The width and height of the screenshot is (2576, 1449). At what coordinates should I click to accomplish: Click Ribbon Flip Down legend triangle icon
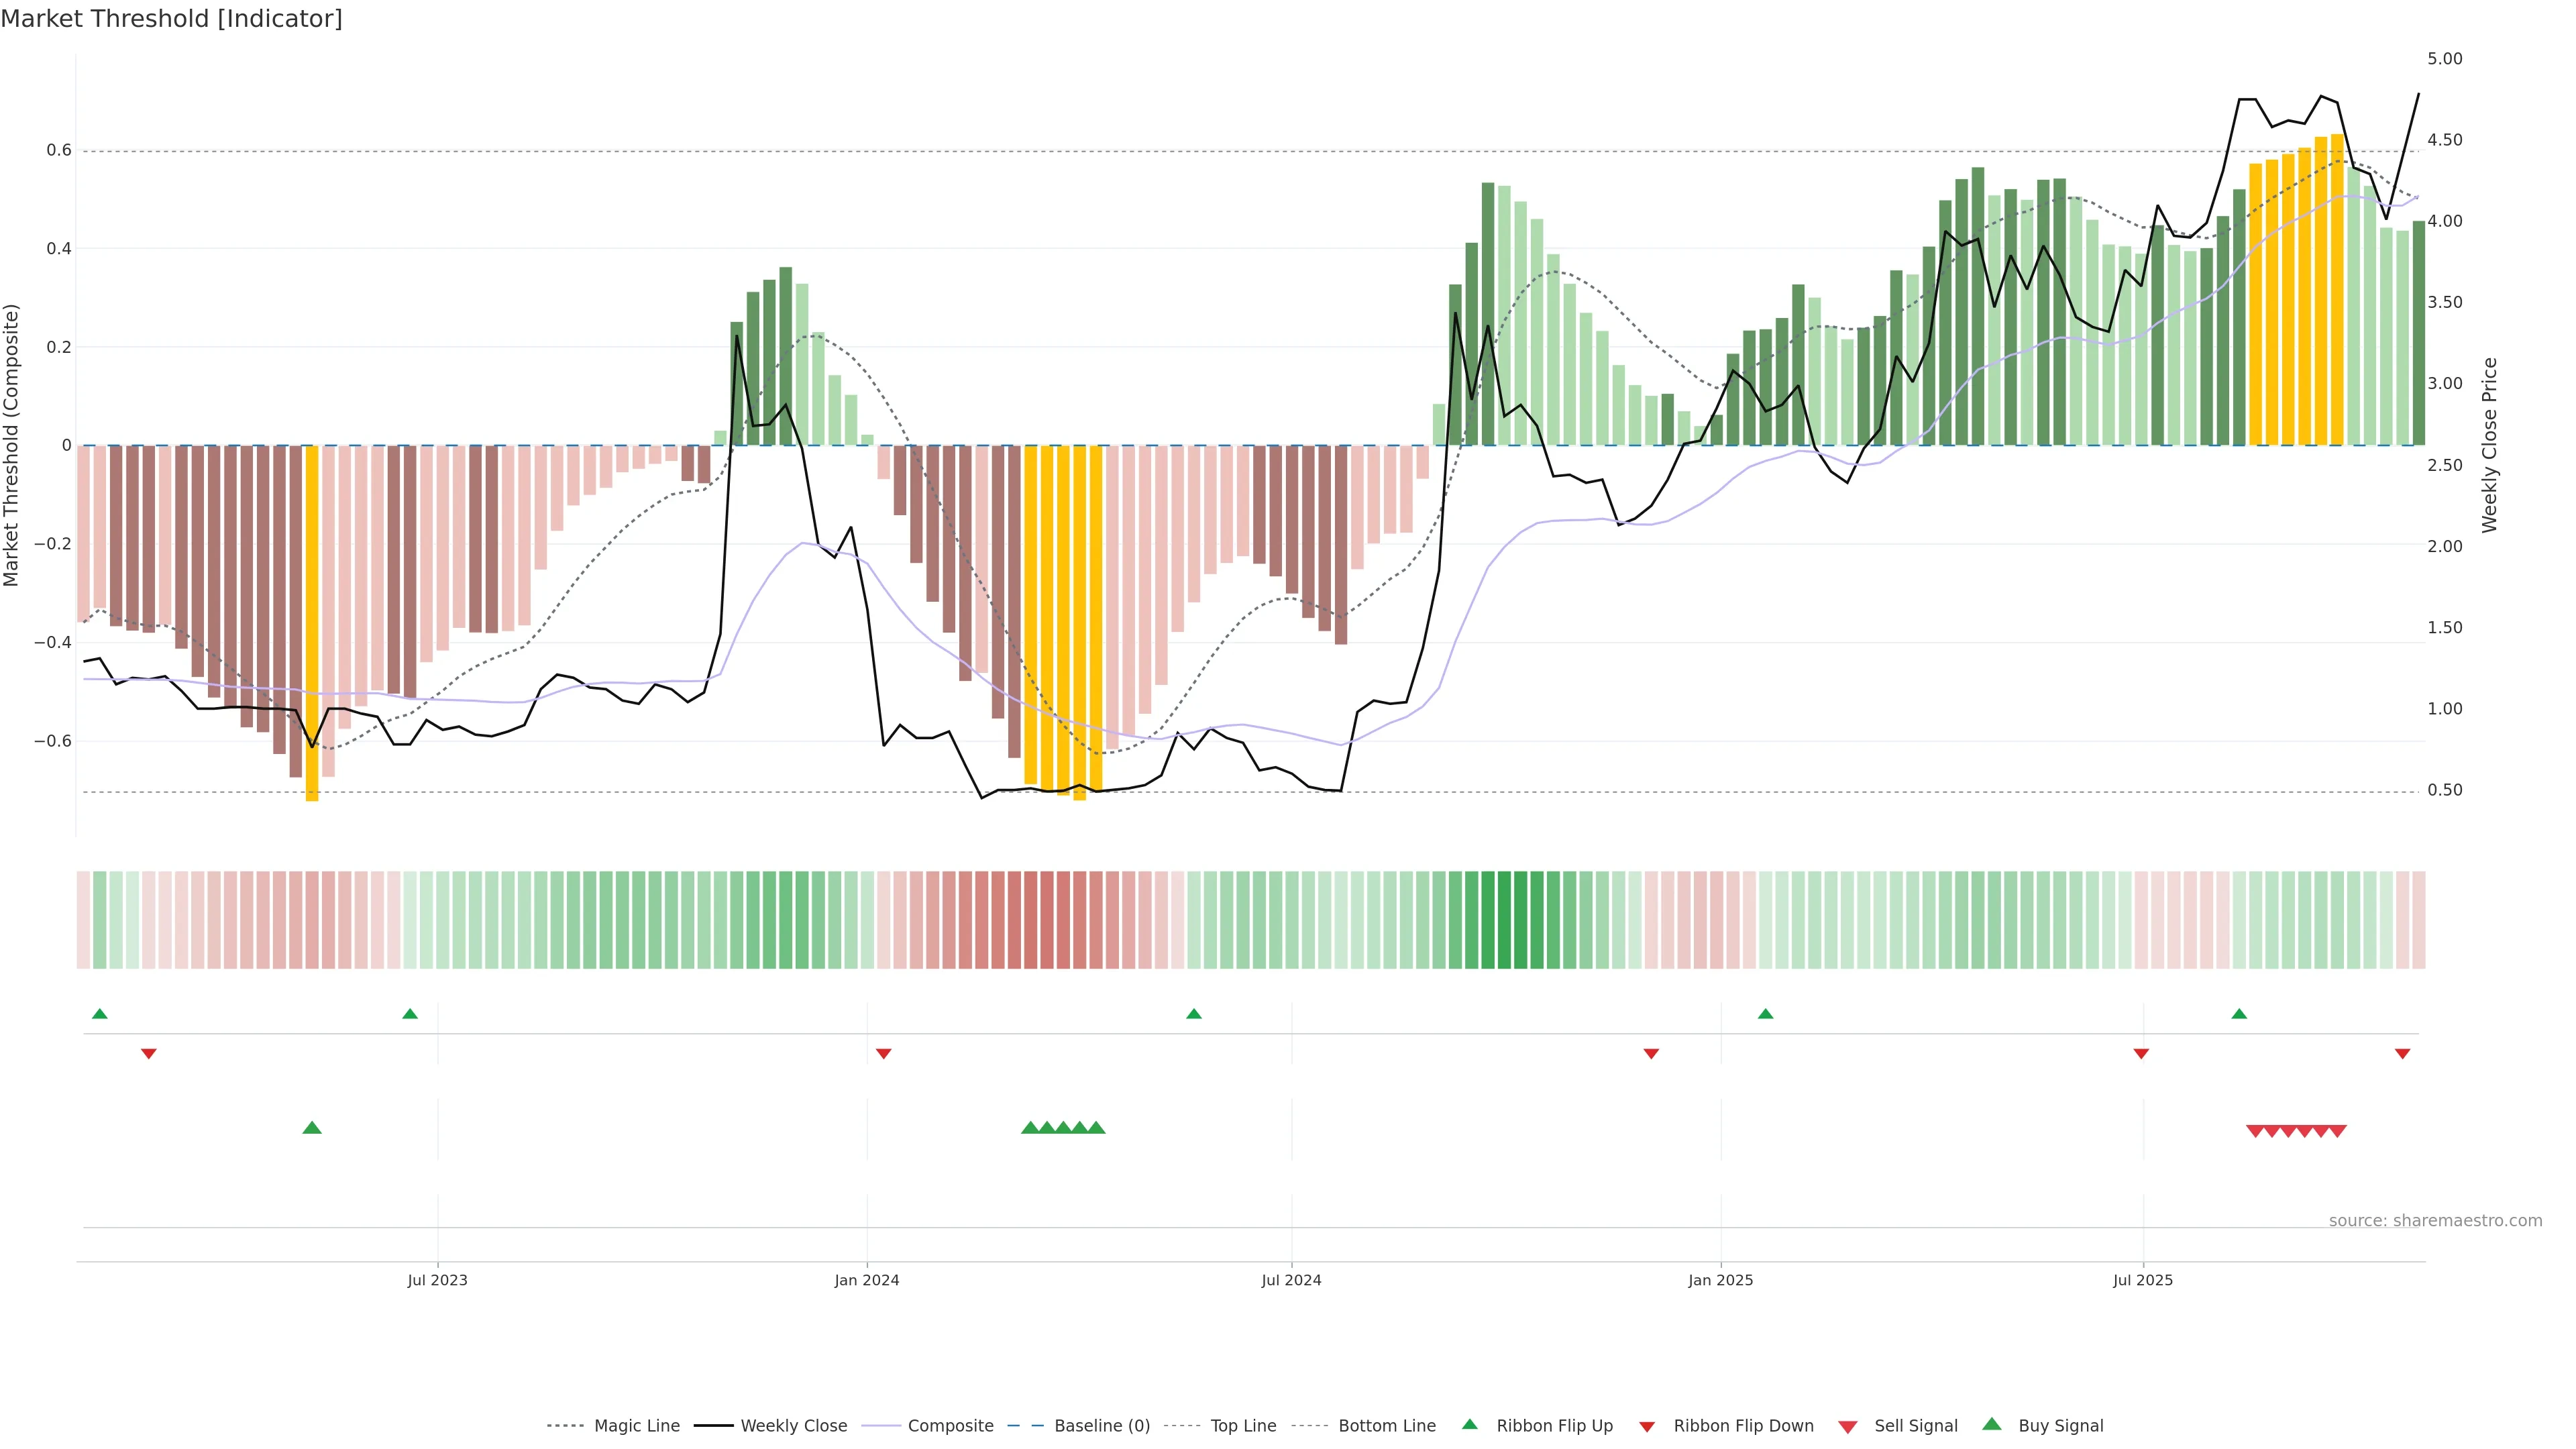[1647, 1427]
